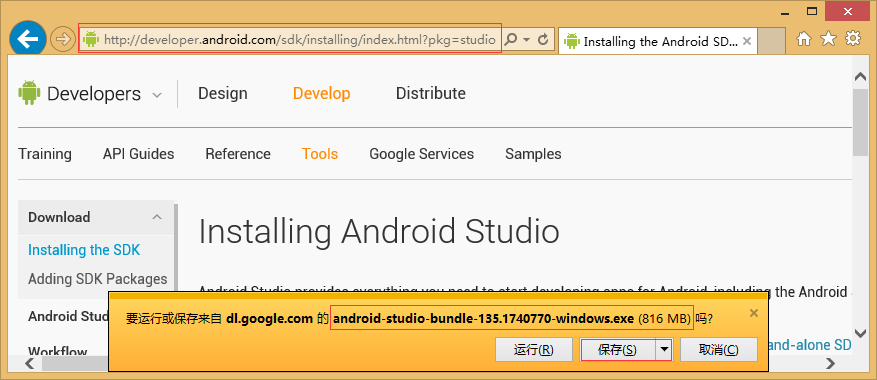Open a new blank tab

pos(771,41)
